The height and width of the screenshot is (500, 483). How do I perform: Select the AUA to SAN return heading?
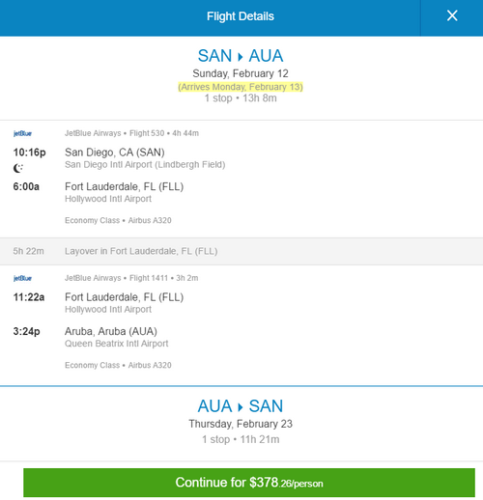(x=240, y=406)
